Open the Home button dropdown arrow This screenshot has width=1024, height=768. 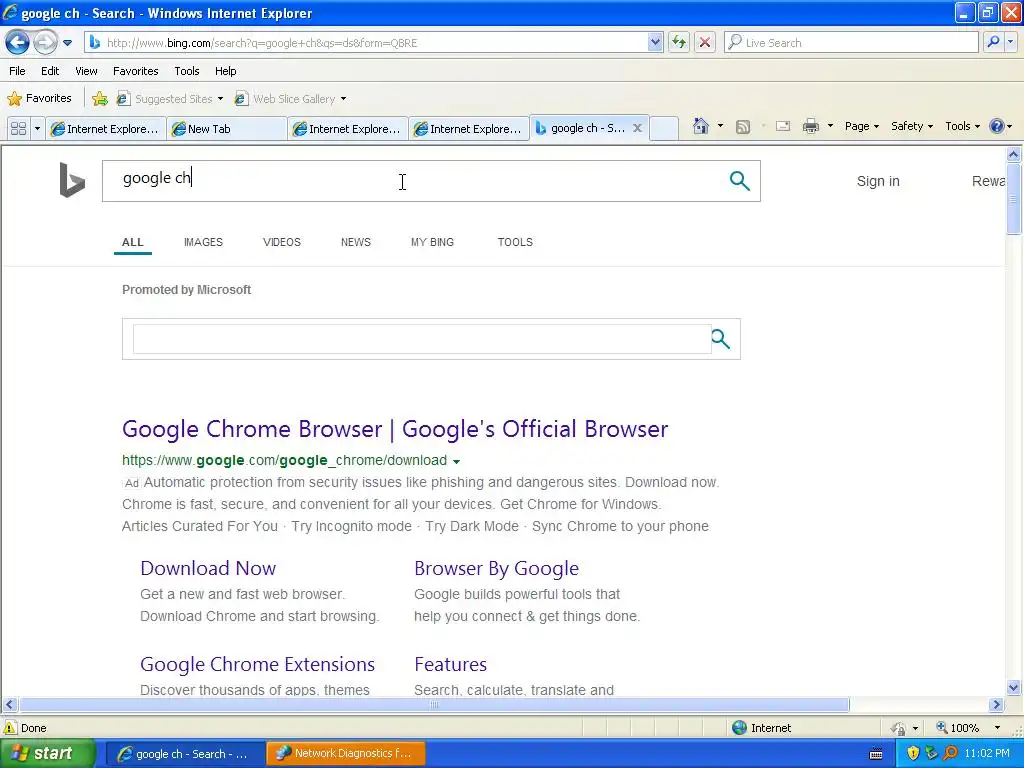coord(720,126)
